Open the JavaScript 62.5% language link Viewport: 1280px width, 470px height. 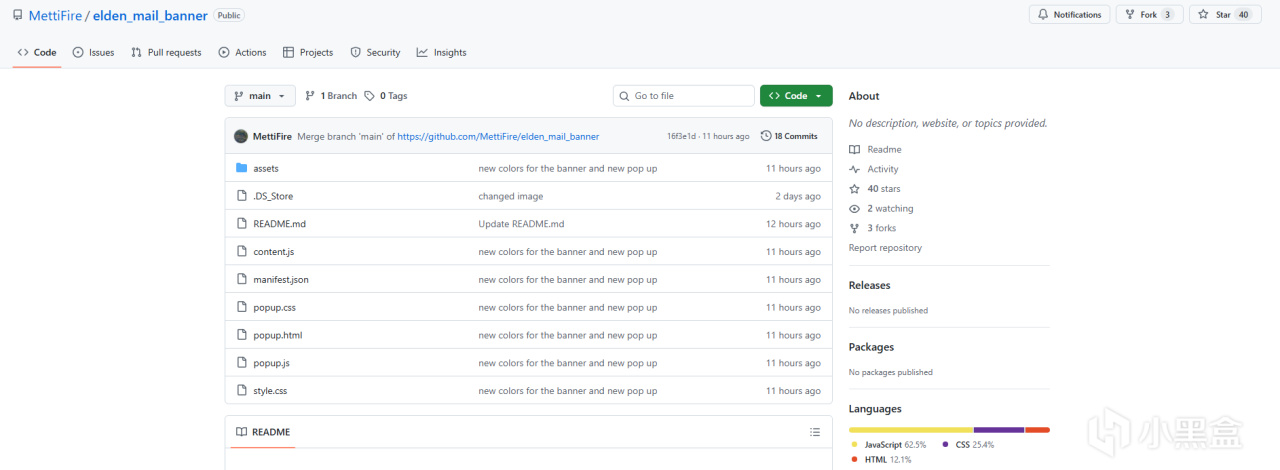coord(889,444)
